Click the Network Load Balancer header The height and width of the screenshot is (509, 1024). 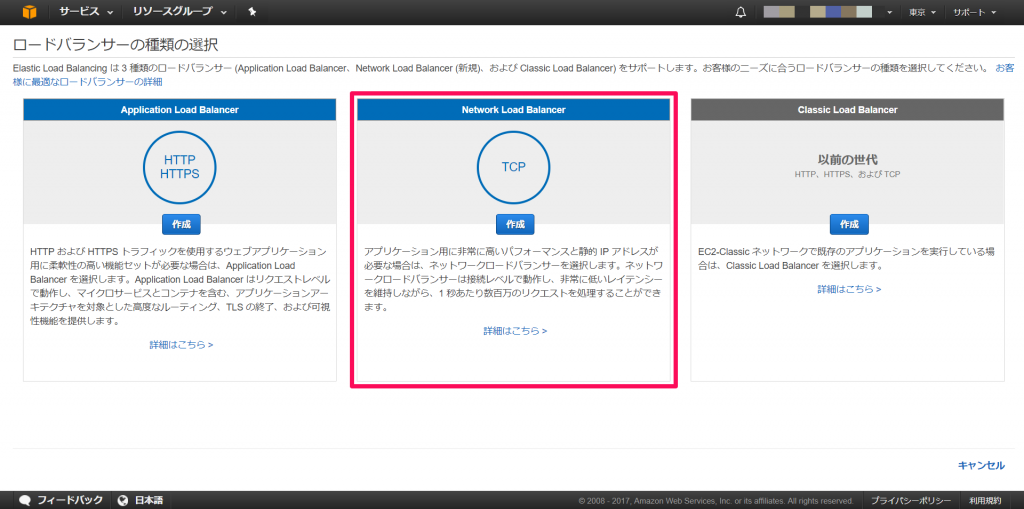514,110
